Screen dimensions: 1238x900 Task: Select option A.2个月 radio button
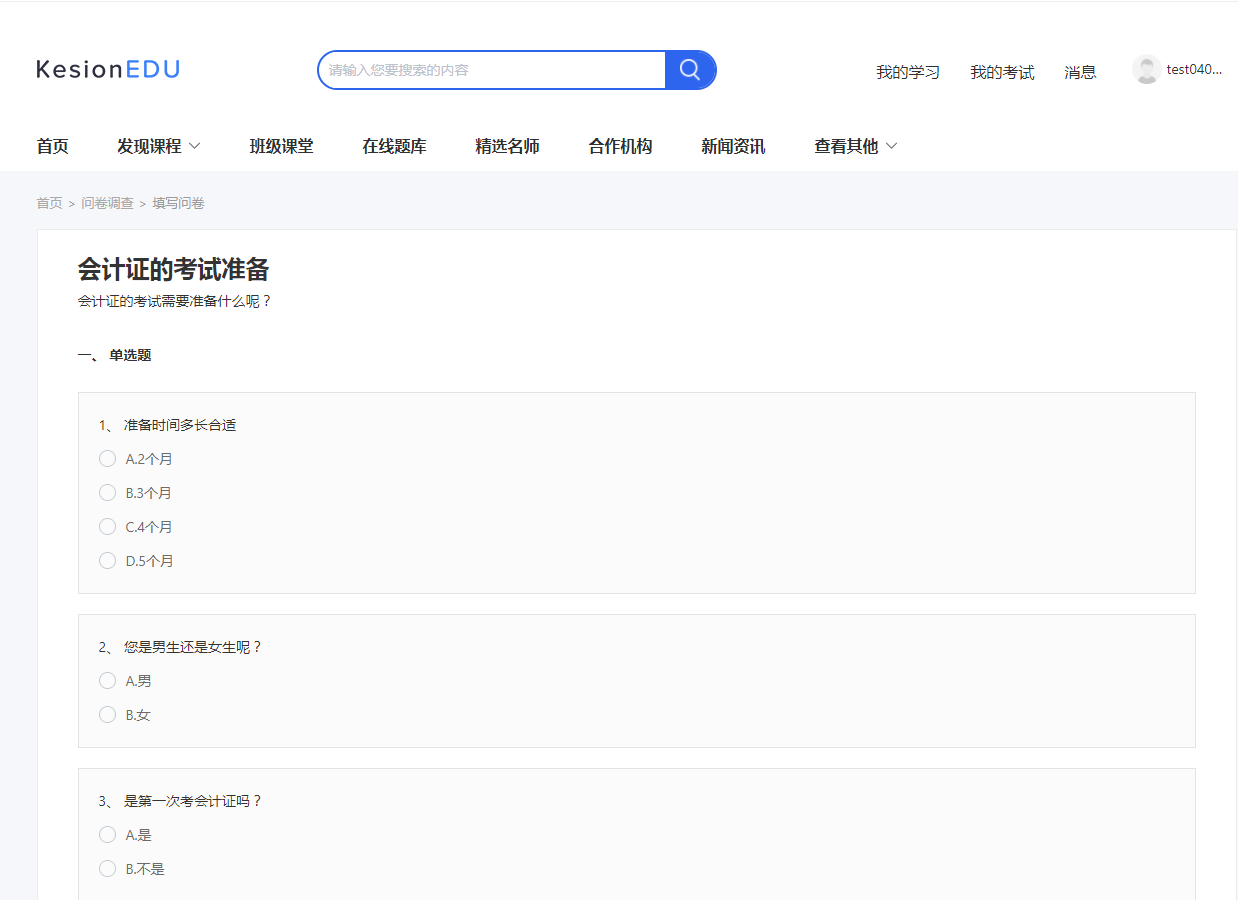click(x=108, y=459)
